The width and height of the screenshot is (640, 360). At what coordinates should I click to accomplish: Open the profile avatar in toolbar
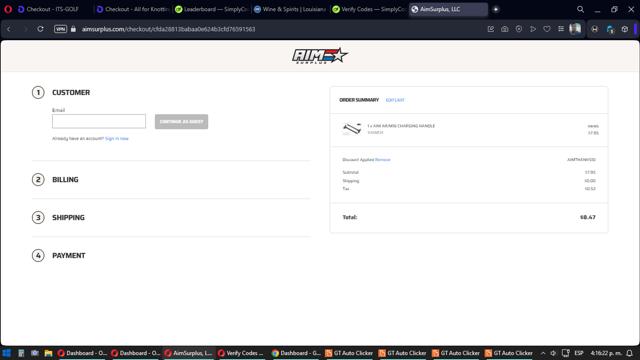coord(575,29)
